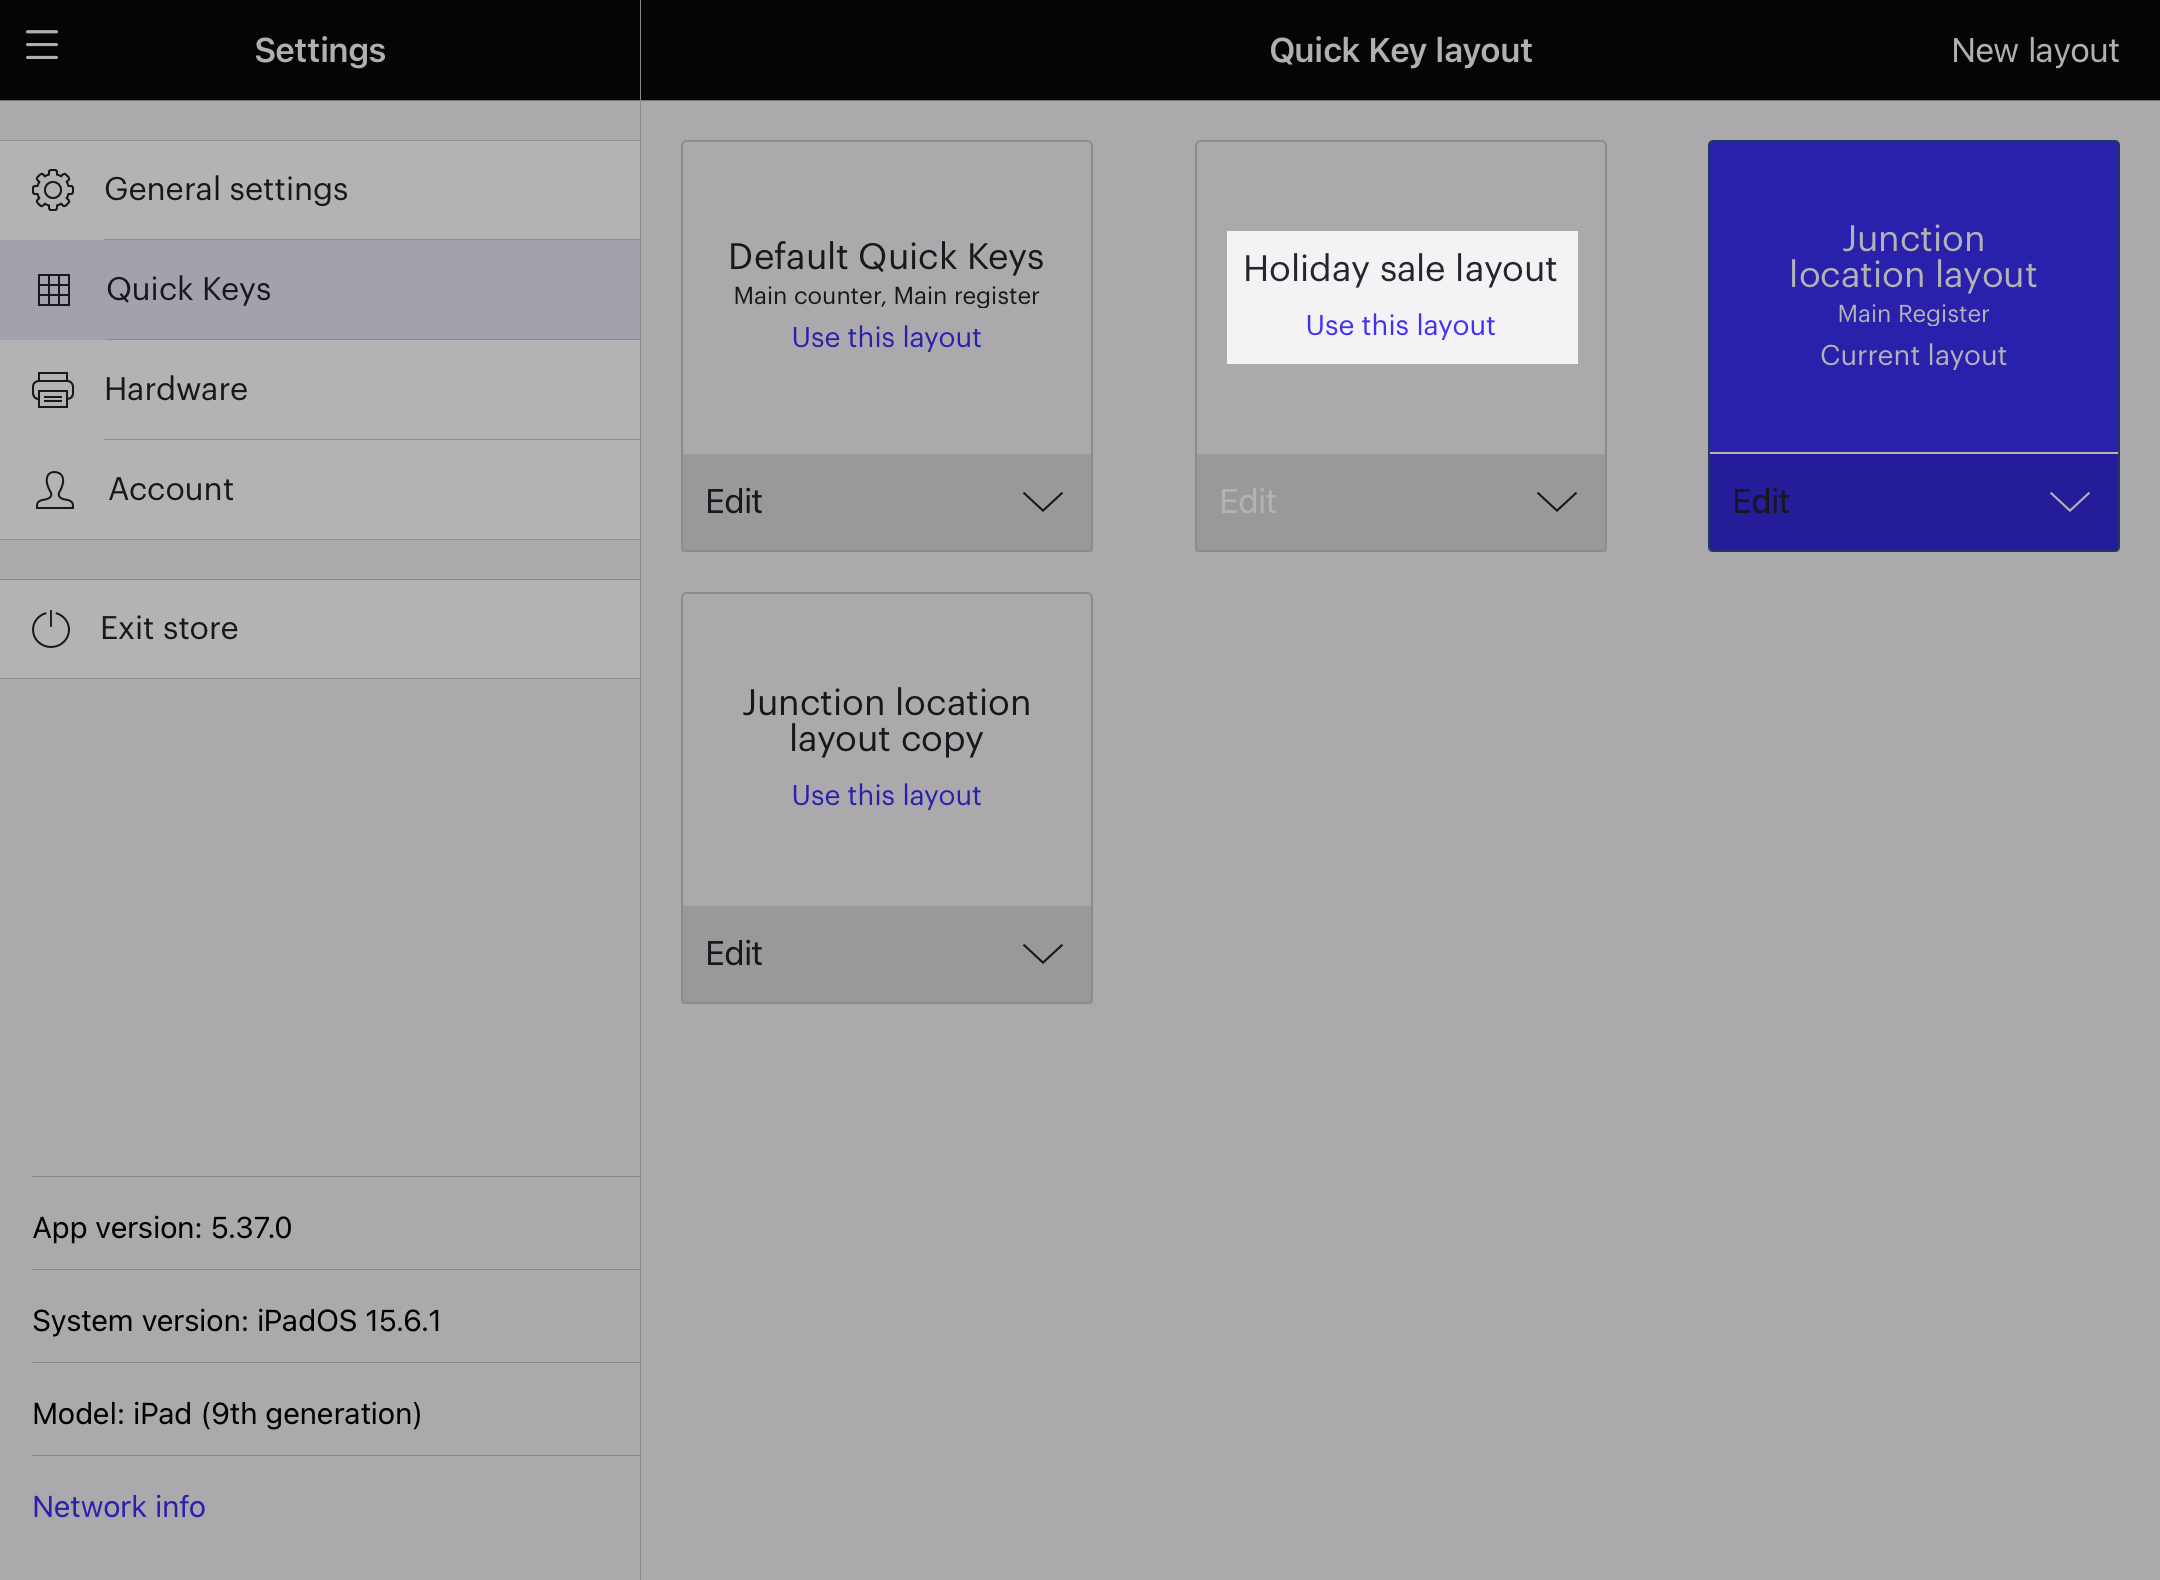Expand Holiday sale layout edit chevron
The height and width of the screenshot is (1580, 2160).
click(x=1556, y=502)
